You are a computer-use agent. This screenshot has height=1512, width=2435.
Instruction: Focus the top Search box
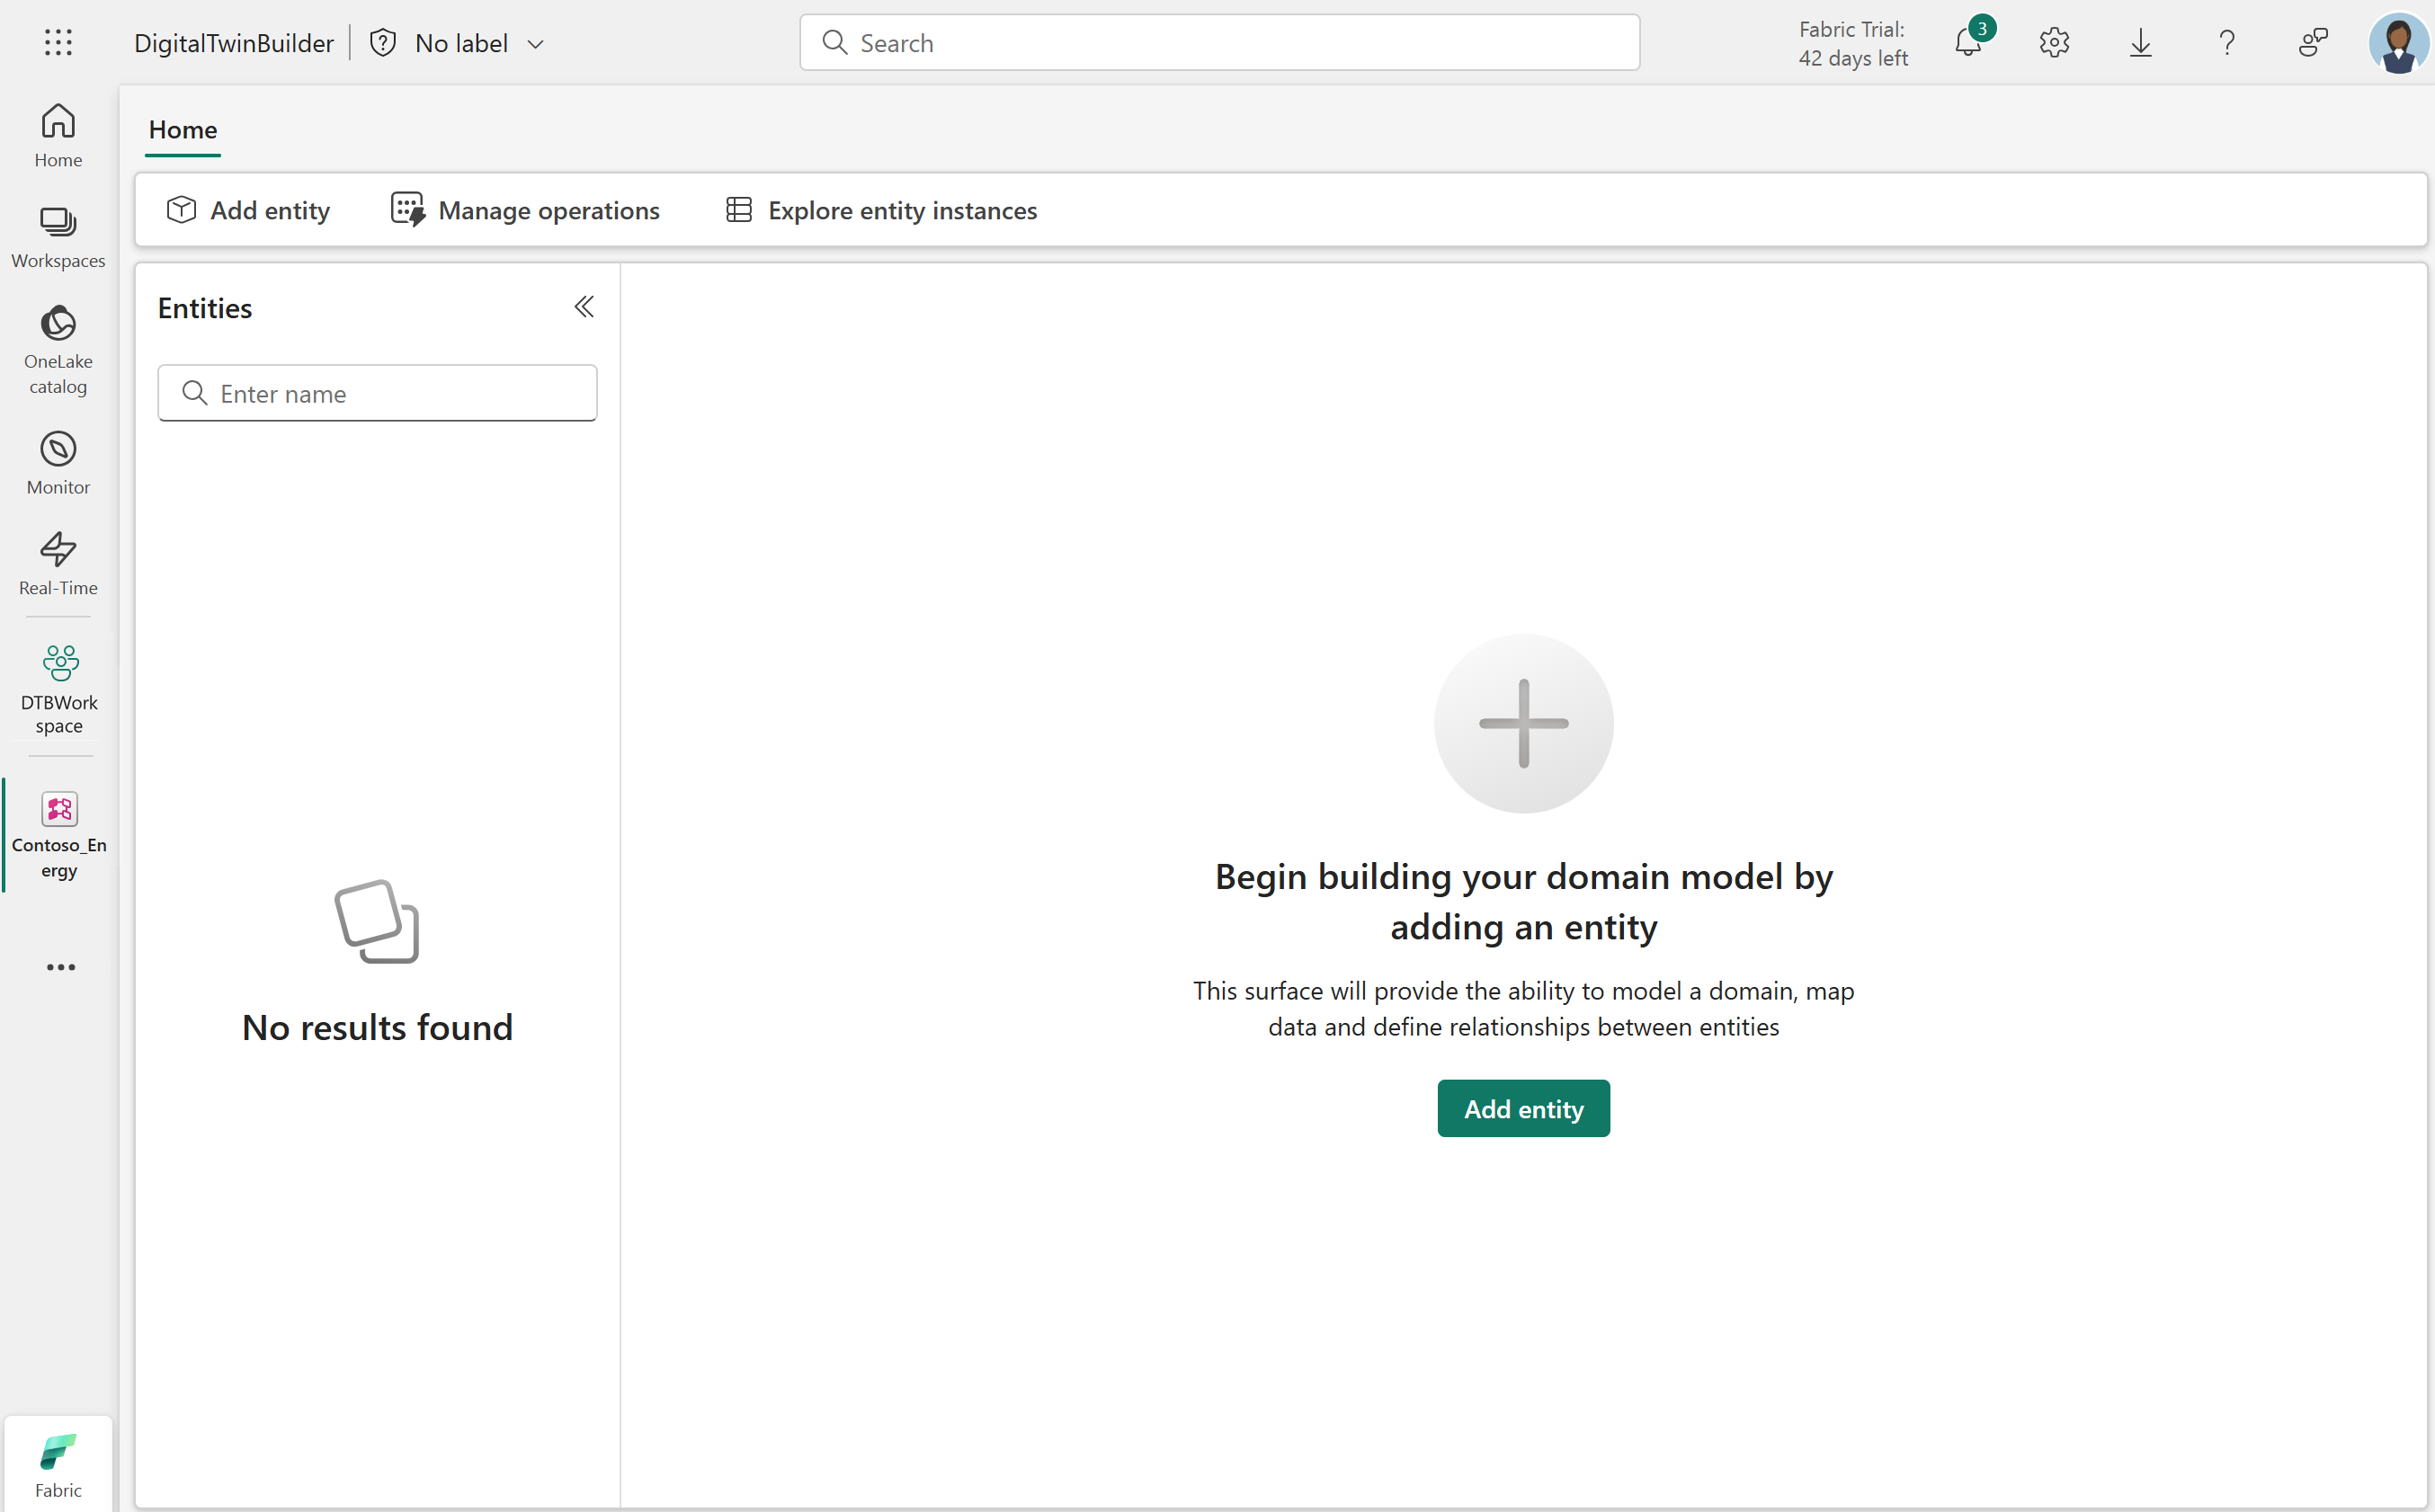[1219, 42]
